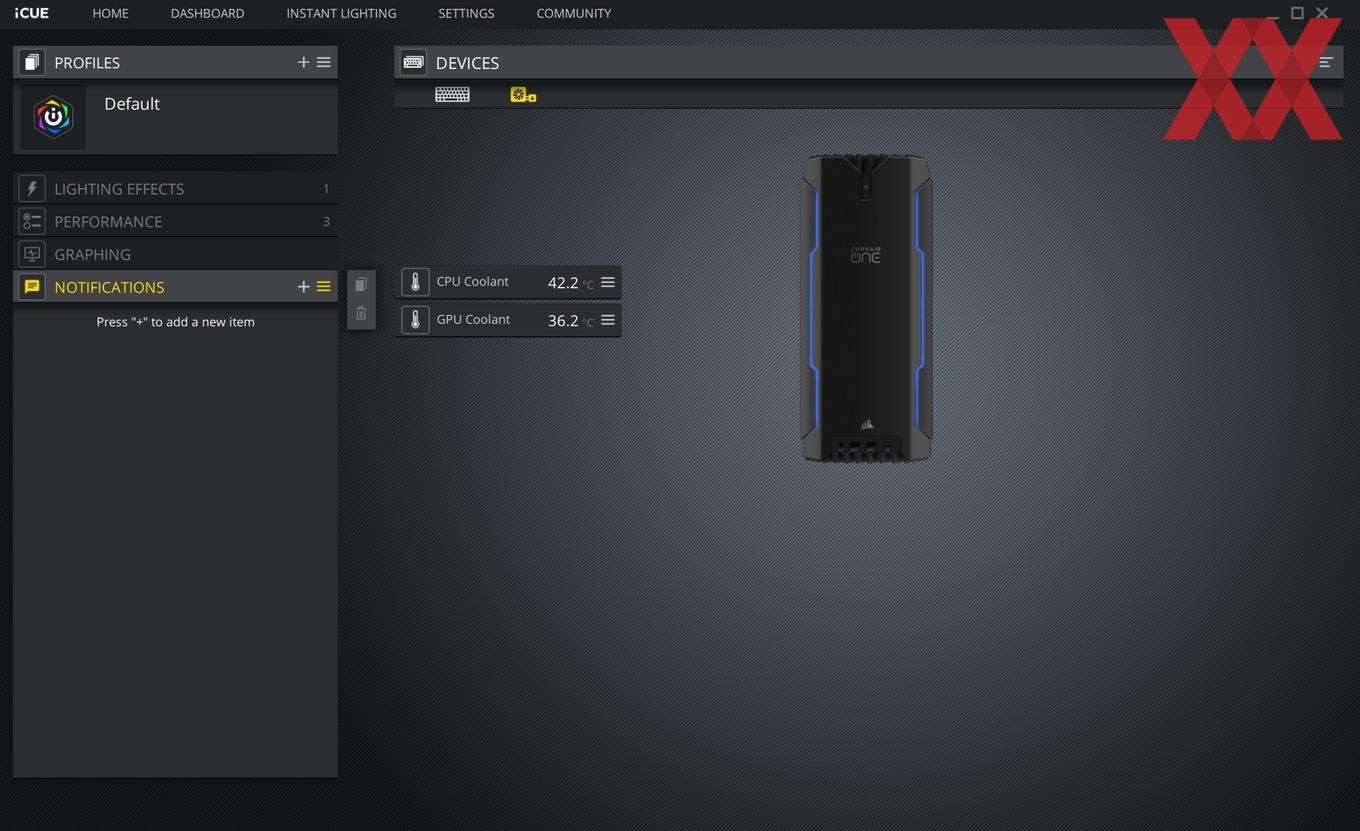The height and width of the screenshot is (831, 1360).
Task: Click the lighting effects count 1
Action: pyautogui.click(x=326, y=189)
